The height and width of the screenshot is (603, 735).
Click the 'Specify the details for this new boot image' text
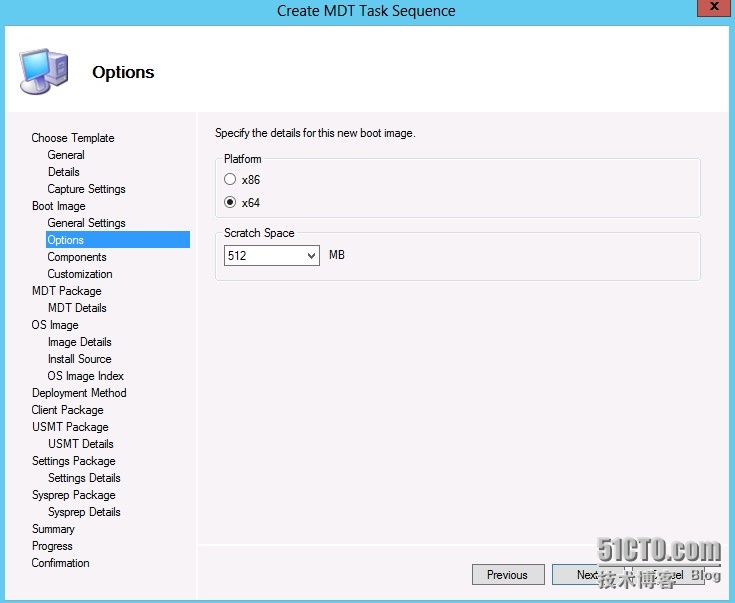click(x=315, y=133)
